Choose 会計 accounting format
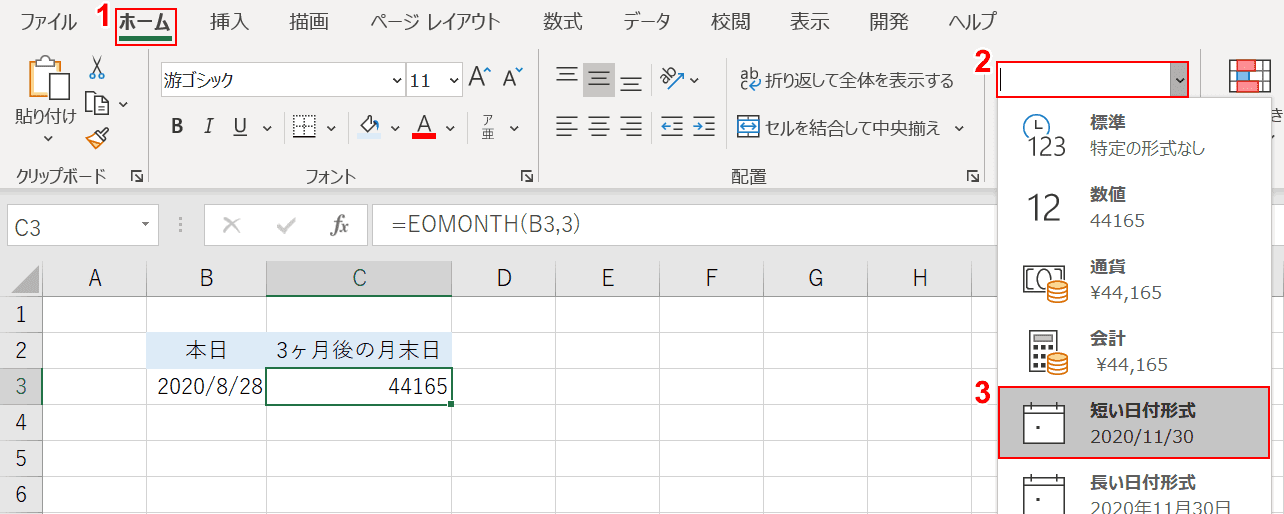 click(1134, 351)
